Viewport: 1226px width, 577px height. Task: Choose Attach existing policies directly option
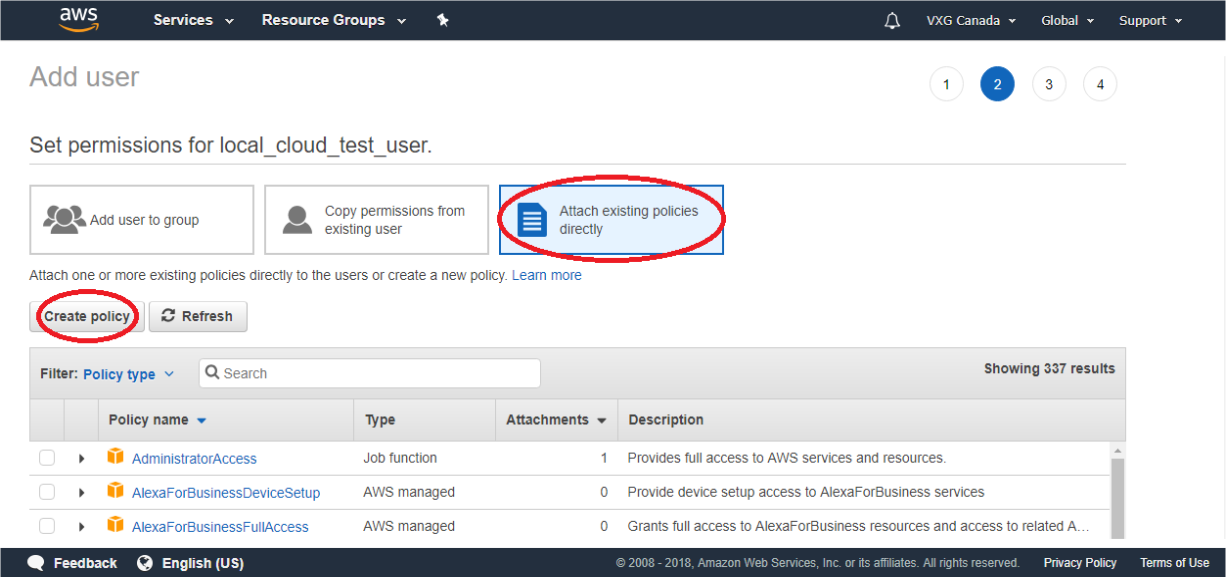(x=611, y=220)
